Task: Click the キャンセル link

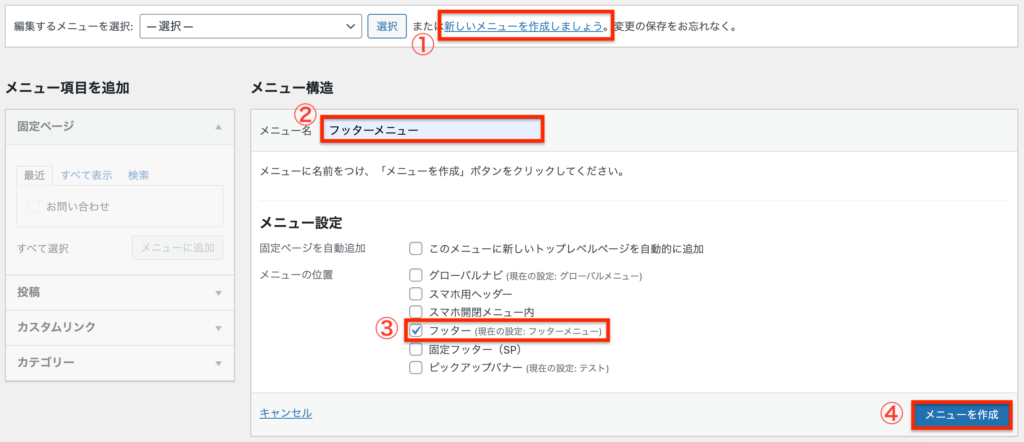Action: pyautogui.click(x=285, y=413)
